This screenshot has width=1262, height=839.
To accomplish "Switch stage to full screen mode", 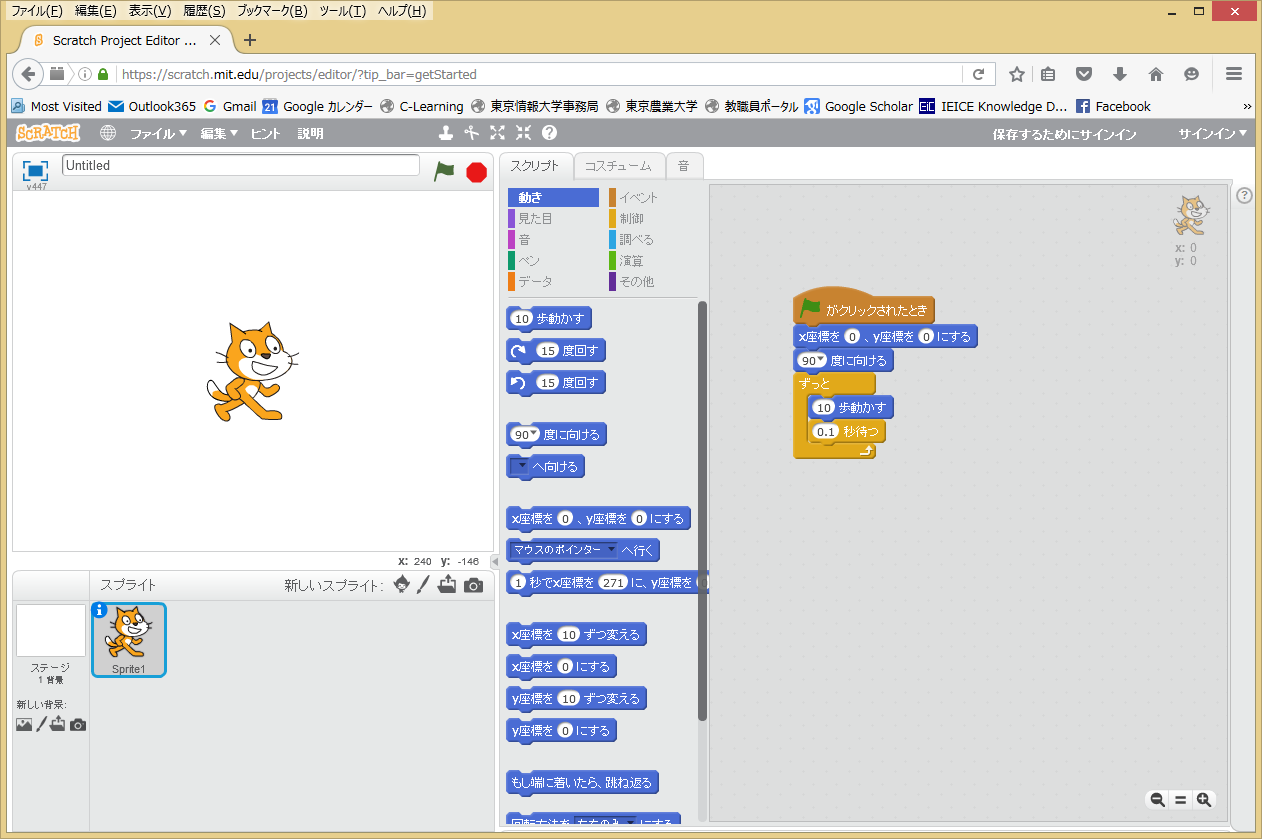I will pyautogui.click(x=35, y=170).
